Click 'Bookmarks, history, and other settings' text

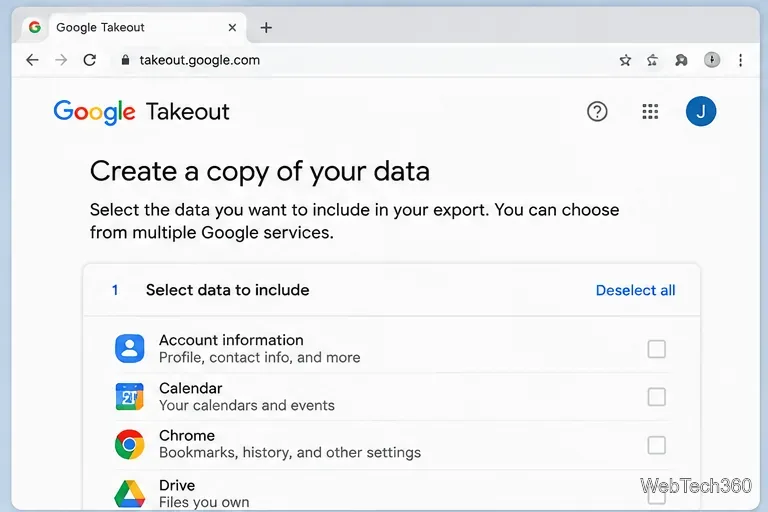coord(290,453)
